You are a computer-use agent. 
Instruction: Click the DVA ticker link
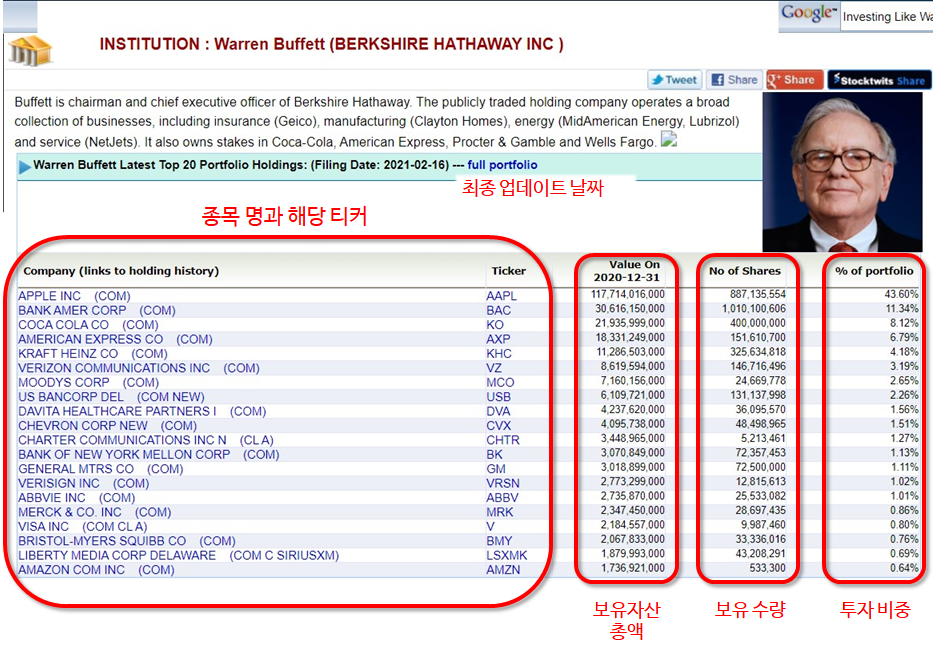(498, 411)
